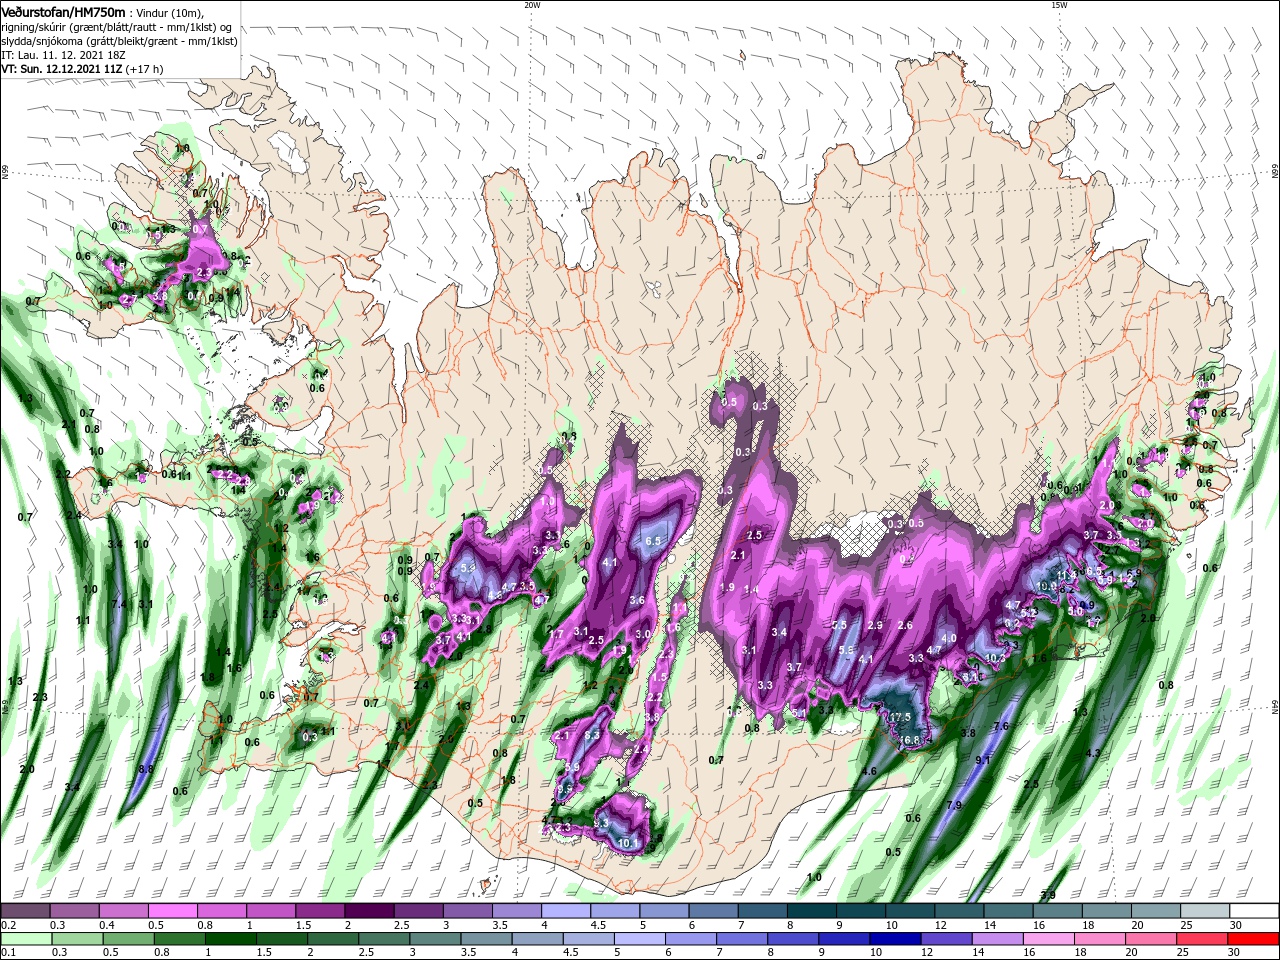The width and height of the screenshot is (1280, 960).
Task: Click the 'slydda/snjókoma' legend description line
Action: click(119, 41)
